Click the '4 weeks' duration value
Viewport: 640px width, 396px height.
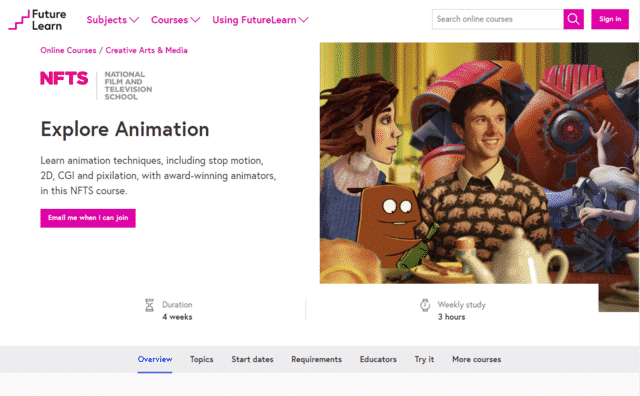coord(177,317)
